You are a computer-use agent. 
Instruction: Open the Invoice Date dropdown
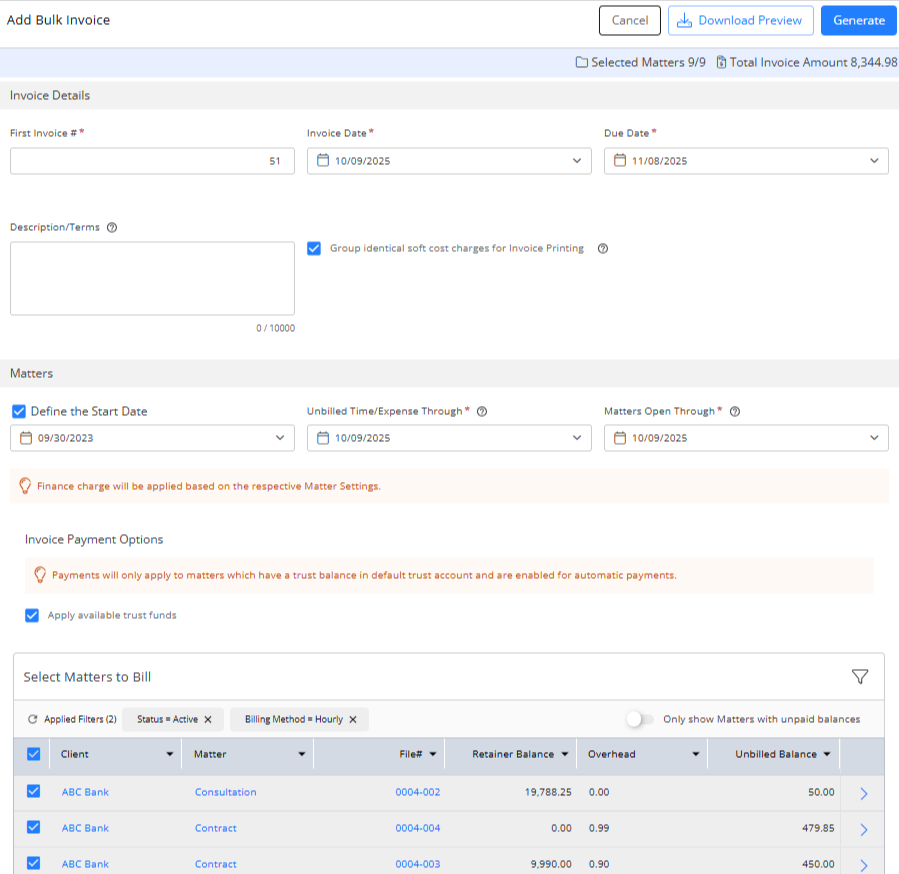(x=576, y=161)
